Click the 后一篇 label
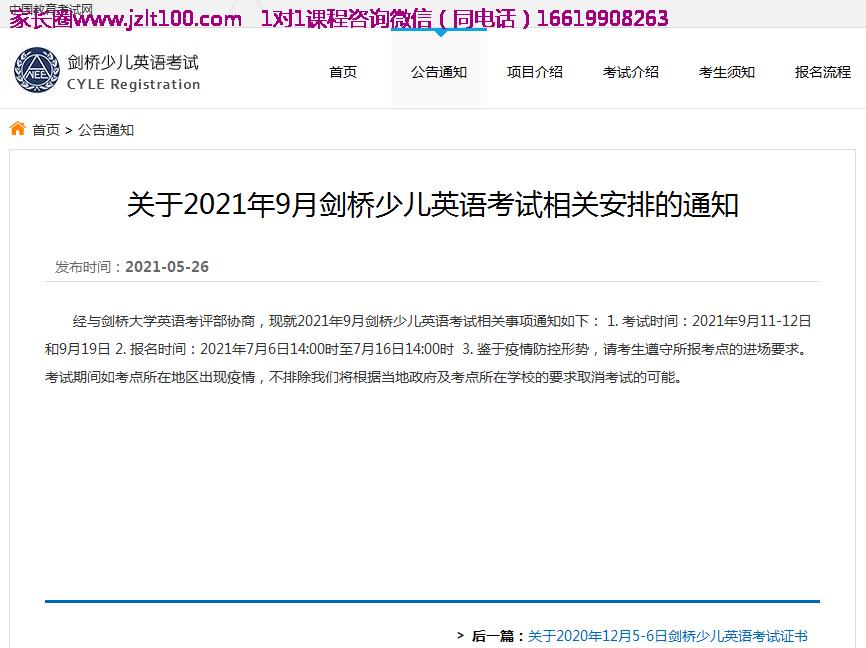 [x=492, y=636]
